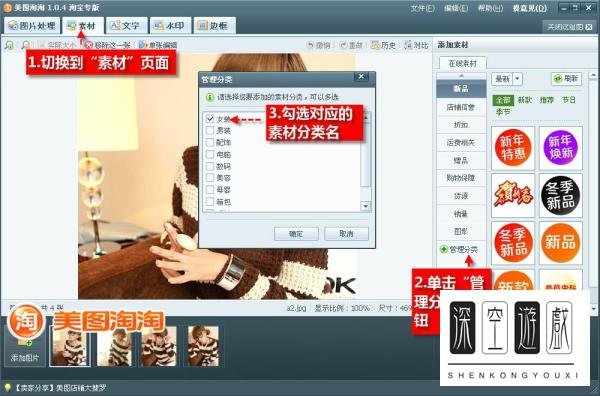Image resolution: width=600 pixels, height=396 pixels.
Task: Open the 文件(F) menu
Action: (x=422, y=8)
